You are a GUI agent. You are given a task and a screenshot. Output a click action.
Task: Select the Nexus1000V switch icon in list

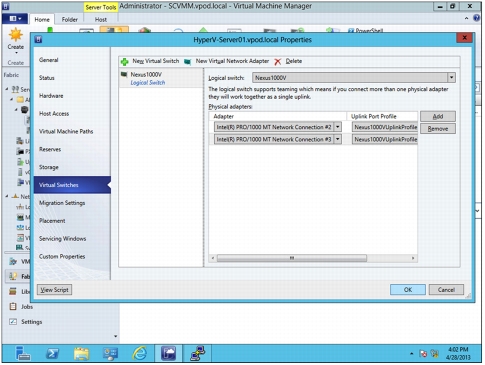pyautogui.click(x=124, y=74)
